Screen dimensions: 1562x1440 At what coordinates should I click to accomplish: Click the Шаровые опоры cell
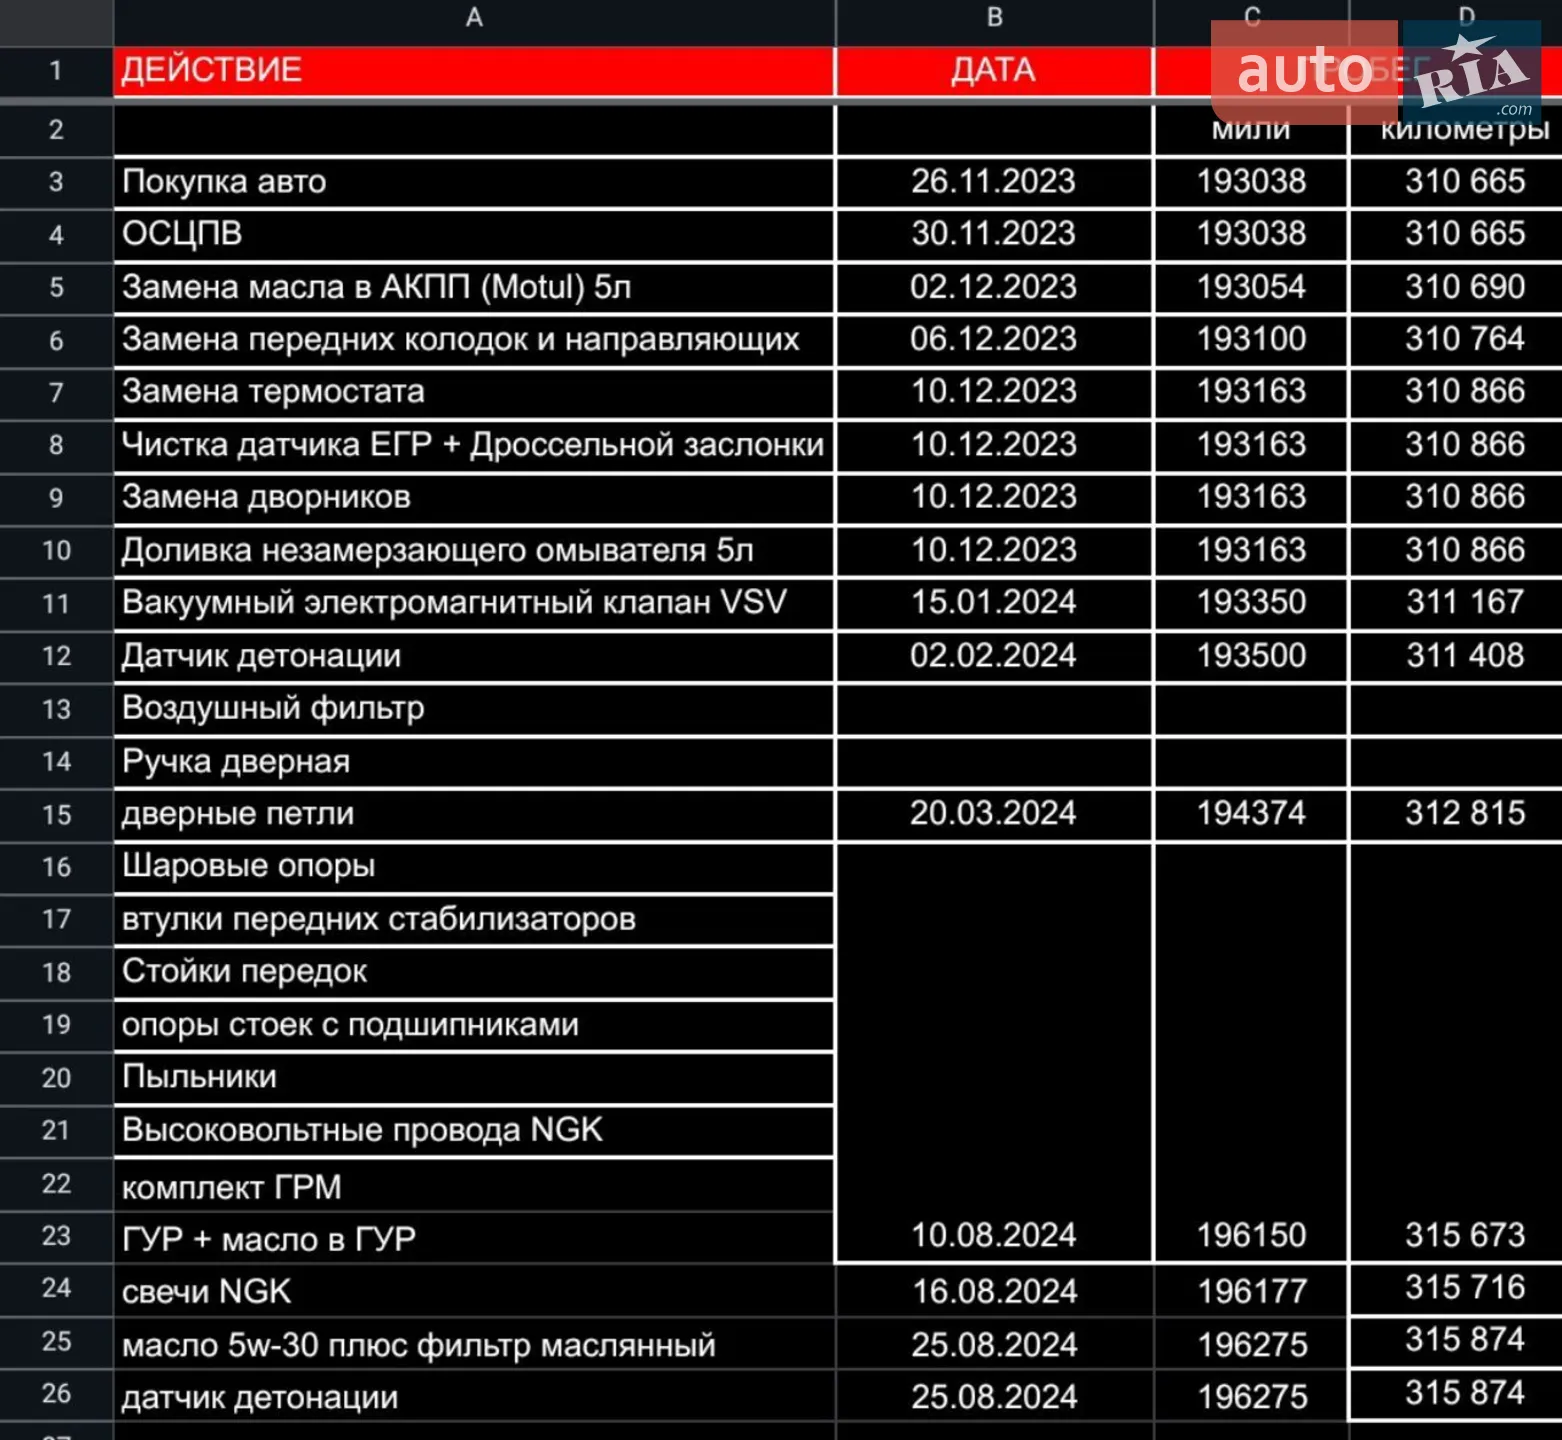click(474, 867)
